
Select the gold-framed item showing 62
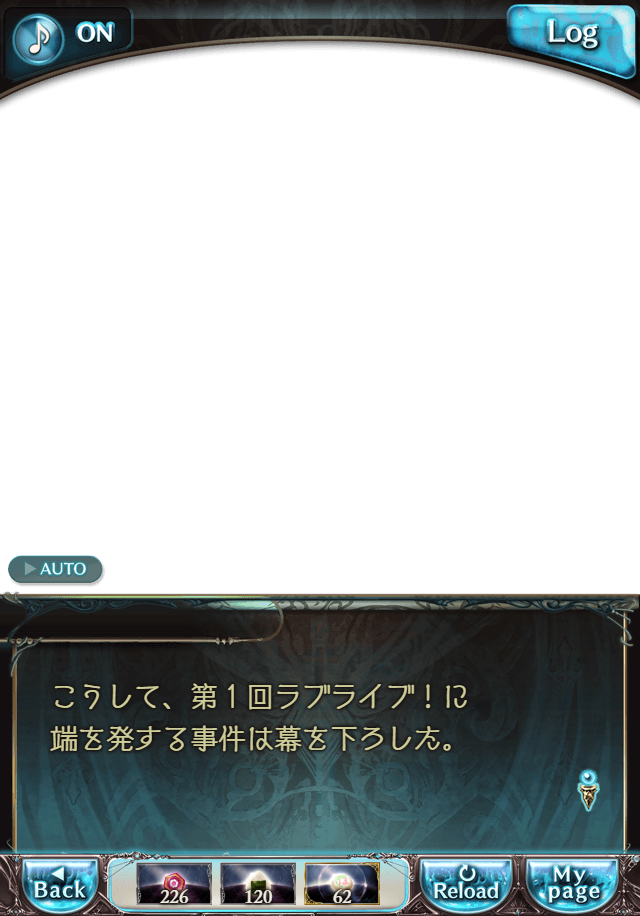(x=342, y=884)
